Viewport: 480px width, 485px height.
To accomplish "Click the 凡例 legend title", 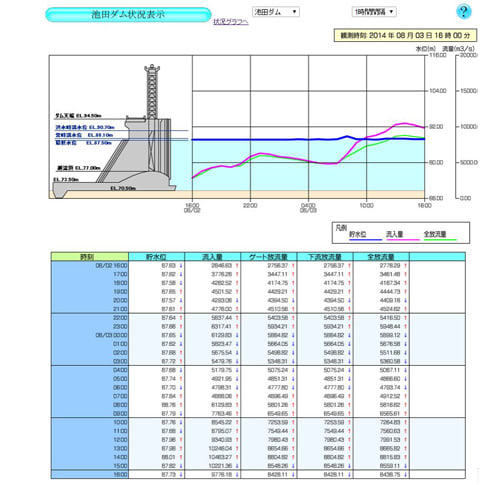I will pyautogui.click(x=341, y=228).
